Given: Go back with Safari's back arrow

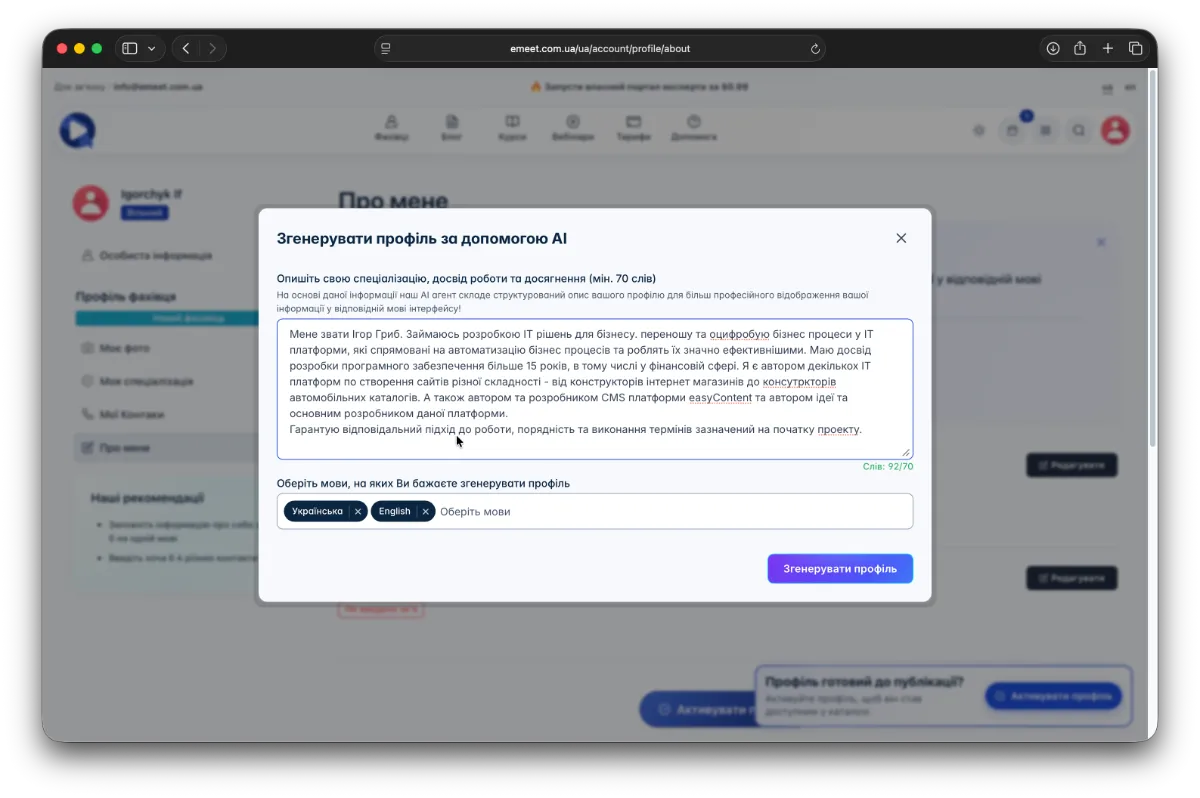Looking at the screenshot, I should 187,48.
